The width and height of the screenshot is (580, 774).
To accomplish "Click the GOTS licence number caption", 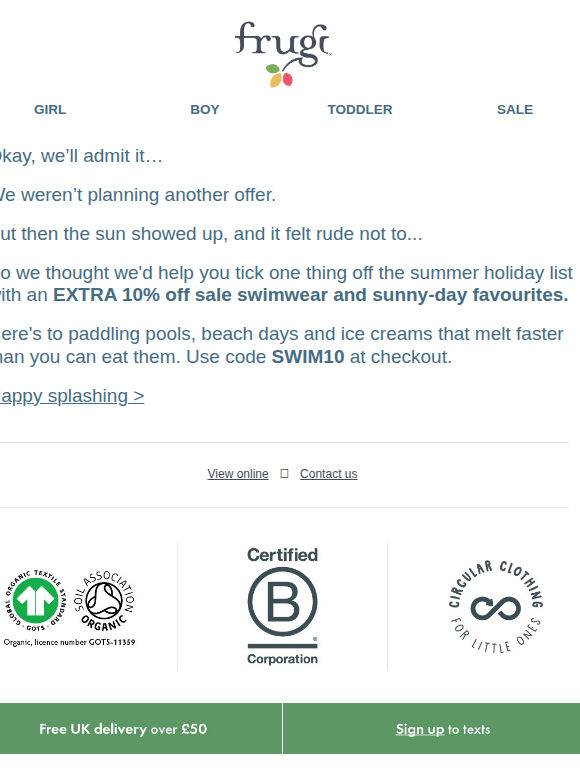I will pyautogui.click(x=69, y=642).
